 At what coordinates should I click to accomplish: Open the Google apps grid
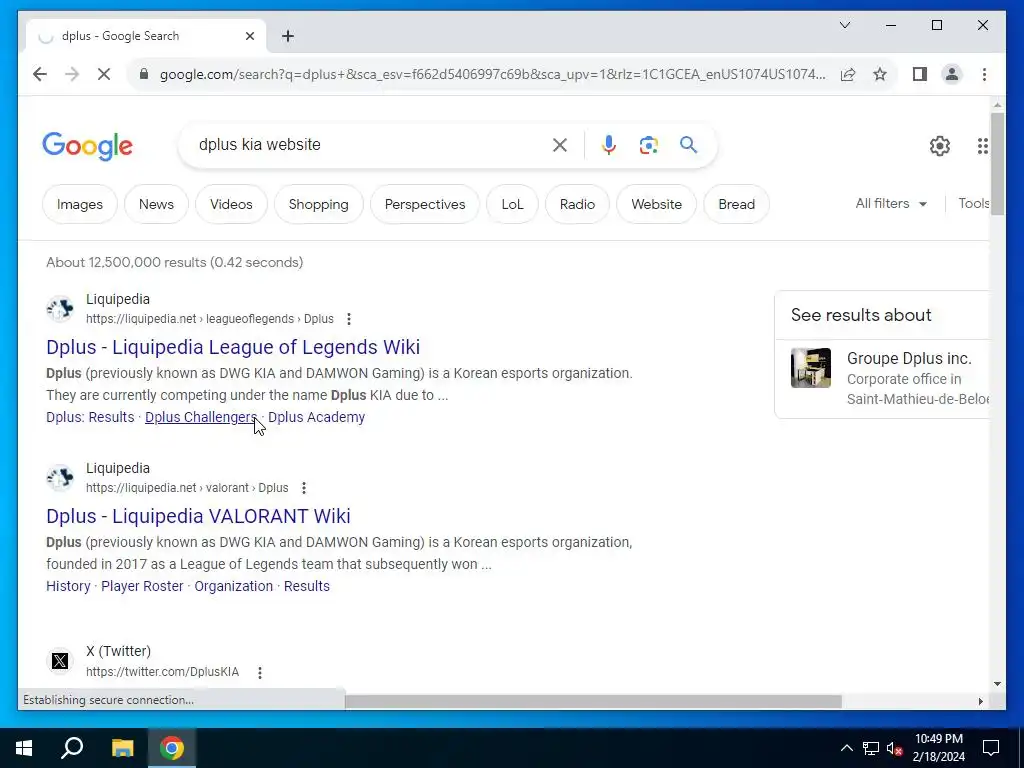coord(982,146)
